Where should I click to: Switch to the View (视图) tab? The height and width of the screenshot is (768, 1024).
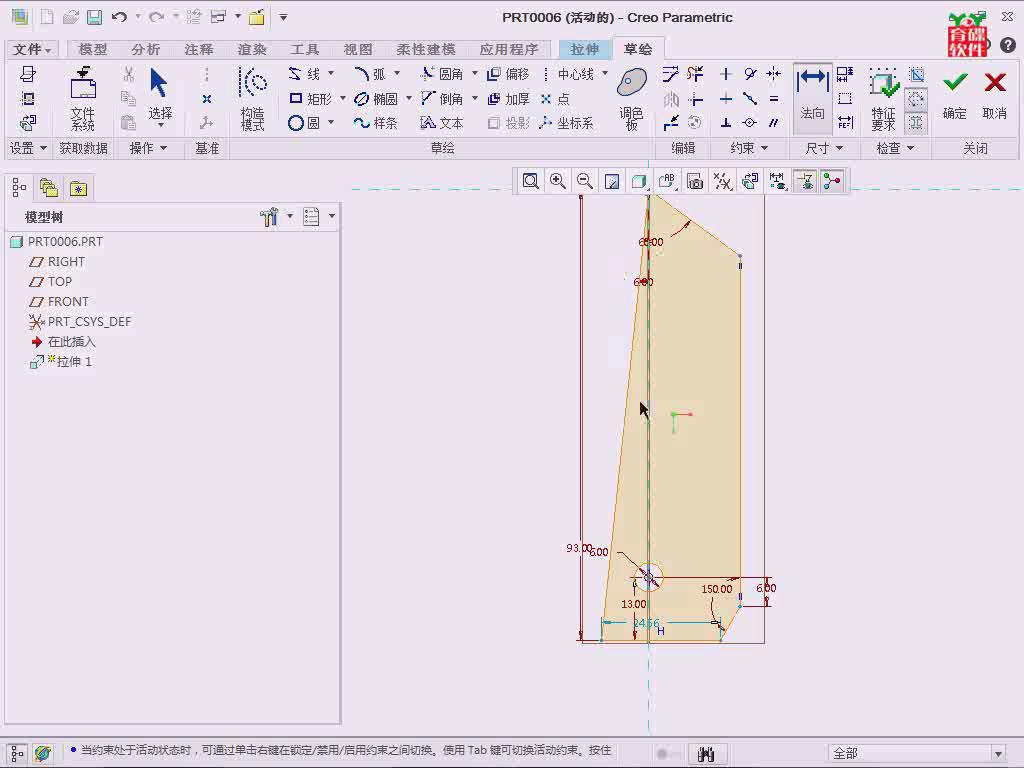click(x=358, y=49)
